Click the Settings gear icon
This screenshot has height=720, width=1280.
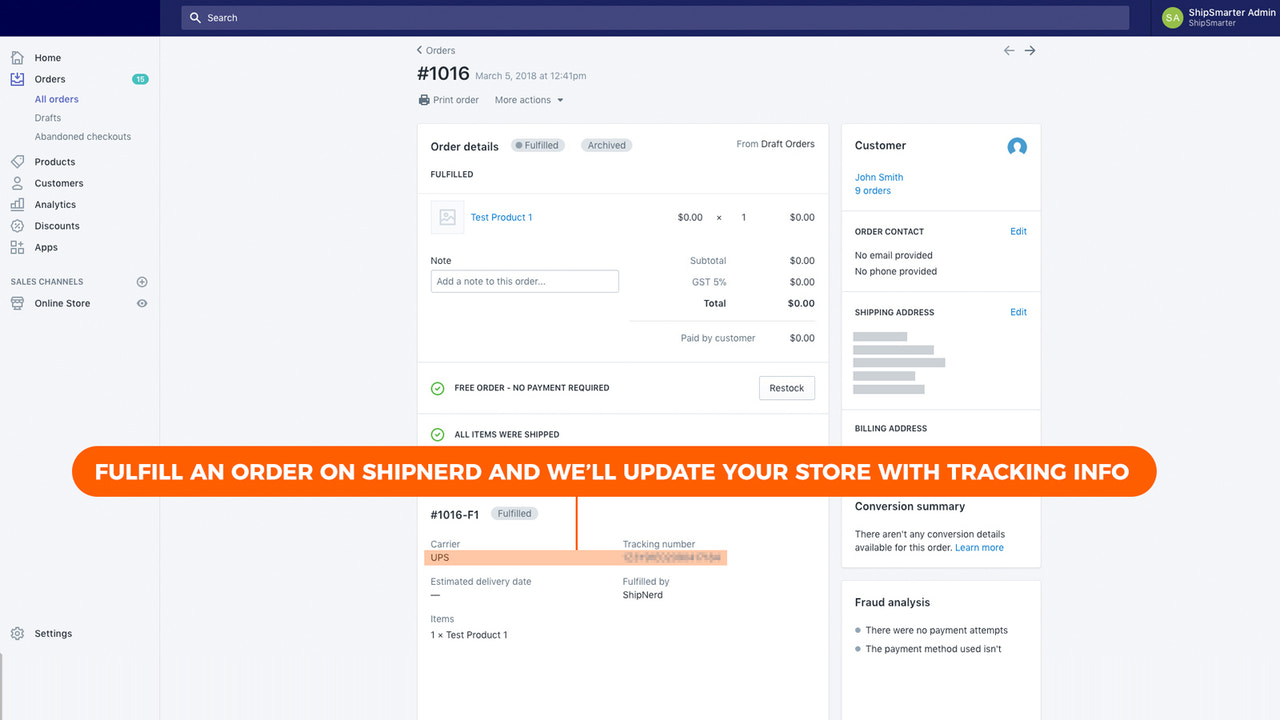click(17, 633)
